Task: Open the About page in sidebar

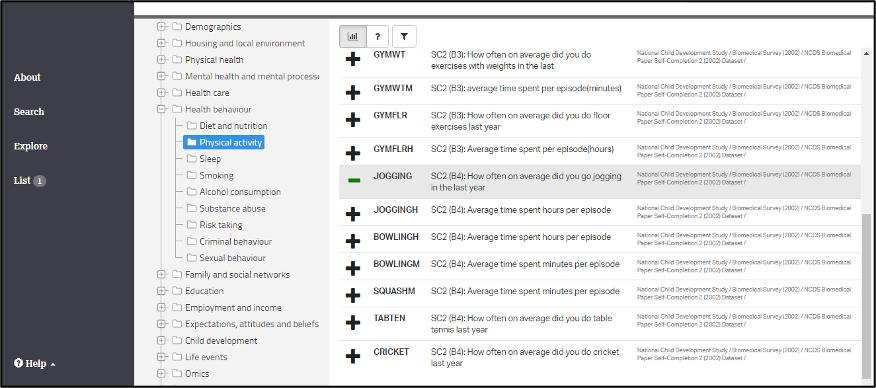Action: pos(27,78)
